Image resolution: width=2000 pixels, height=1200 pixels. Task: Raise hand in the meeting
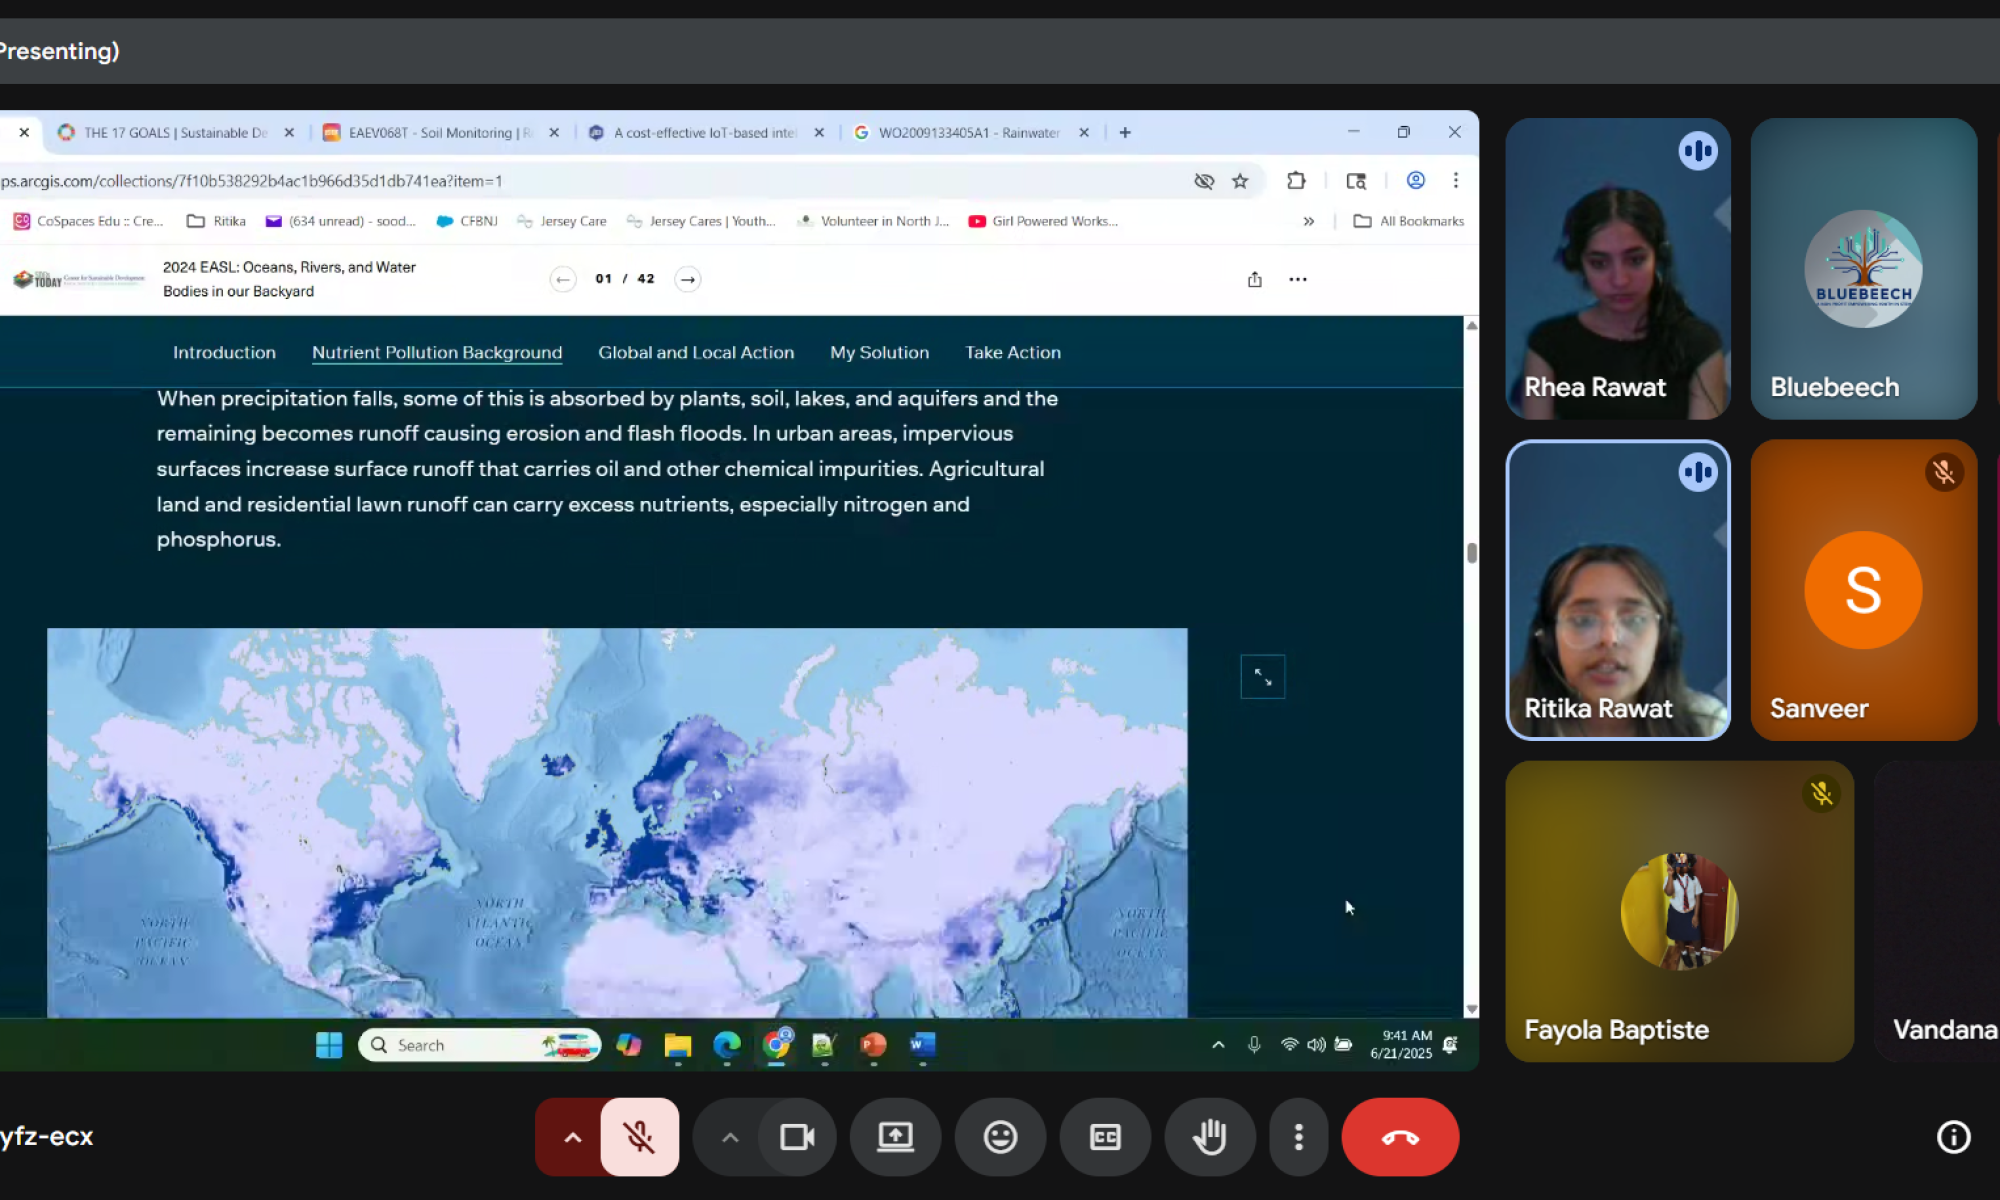tap(1210, 1137)
